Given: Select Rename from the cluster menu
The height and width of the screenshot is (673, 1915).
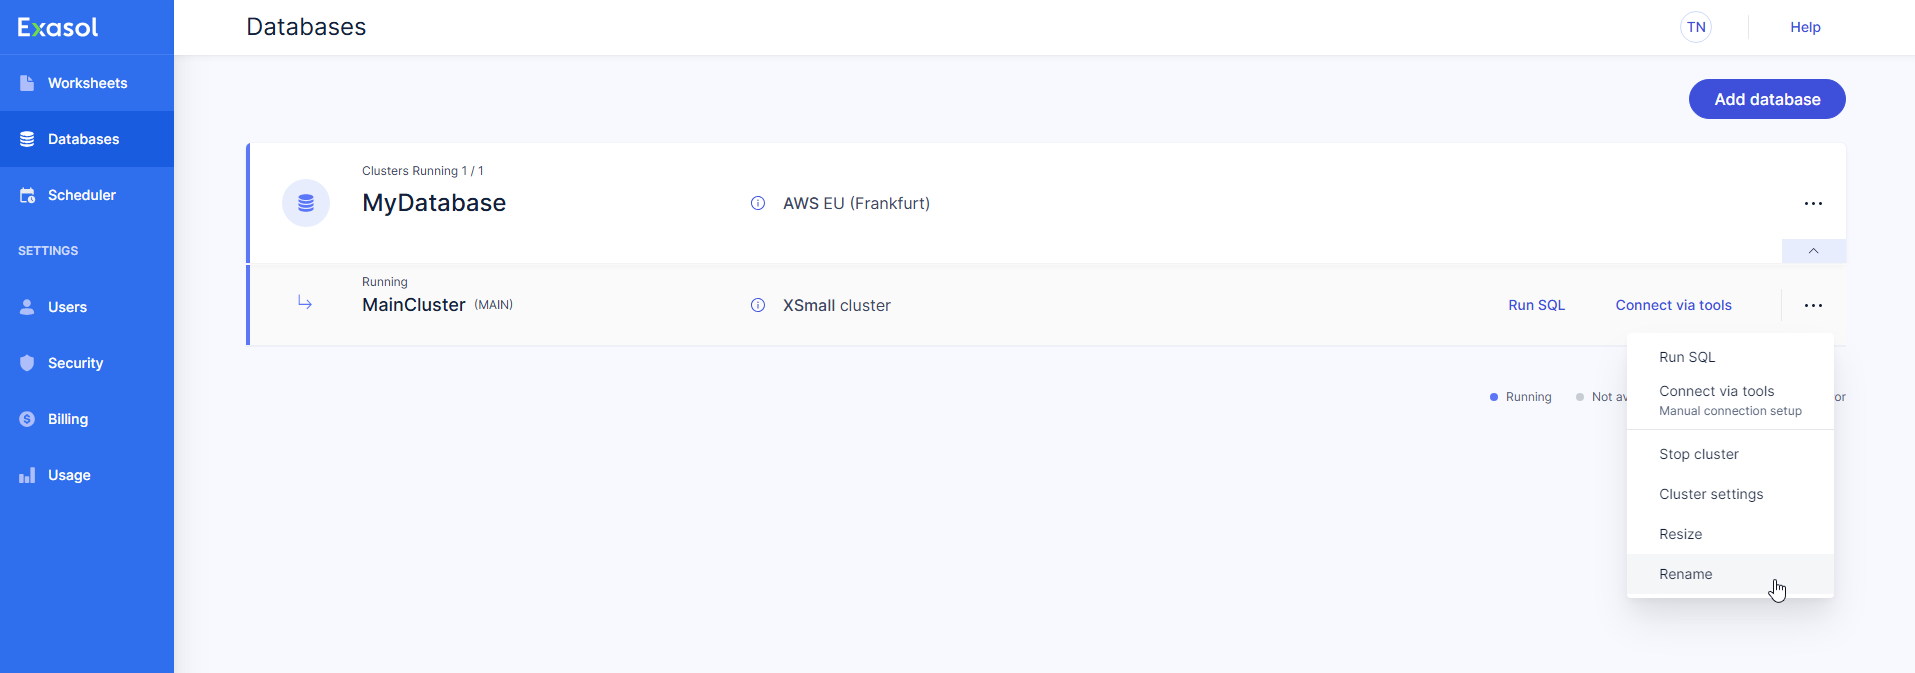Looking at the screenshot, I should coord(1686,574).
